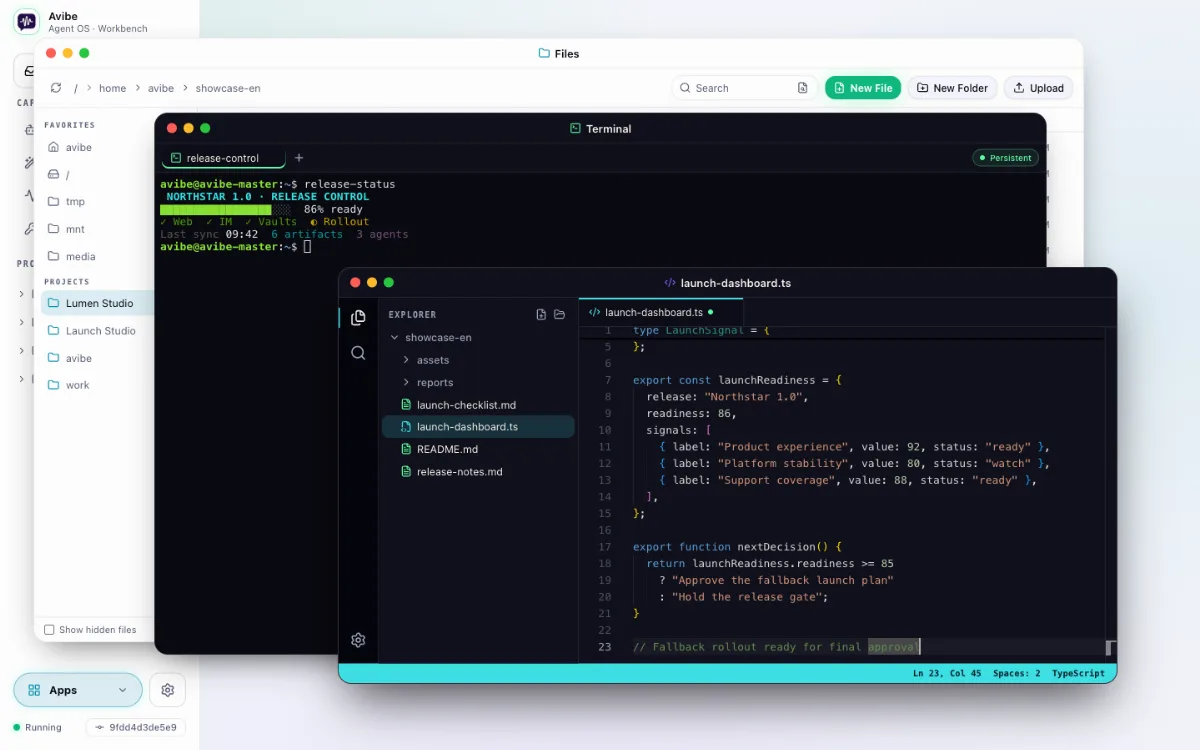Click the "Northstar 1.0" release string in code
This screenshot has height=750, width=1200.
(x=755, y=396)
